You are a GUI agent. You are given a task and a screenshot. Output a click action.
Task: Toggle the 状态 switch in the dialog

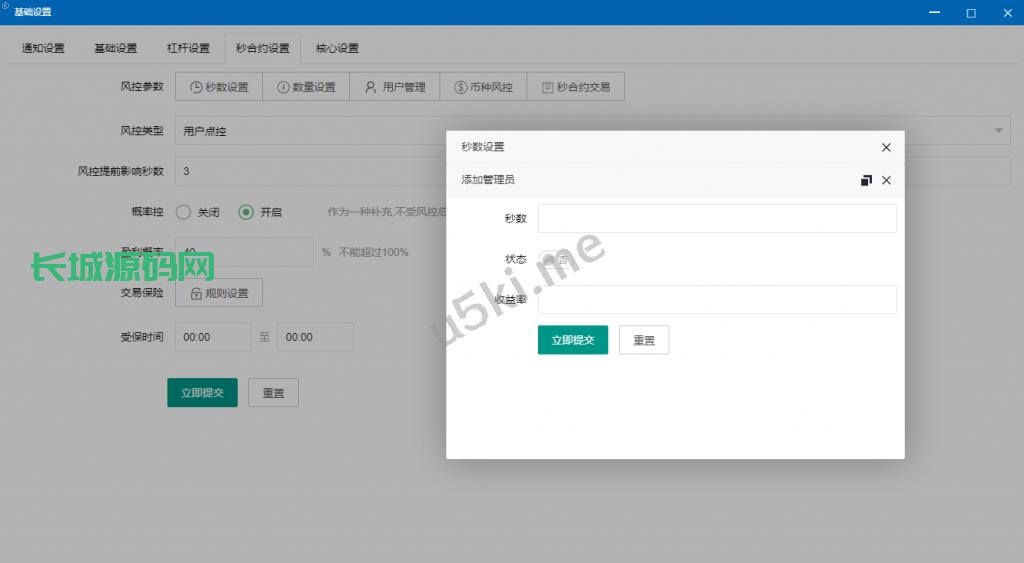pyautogui.click(x=554, y=259)
